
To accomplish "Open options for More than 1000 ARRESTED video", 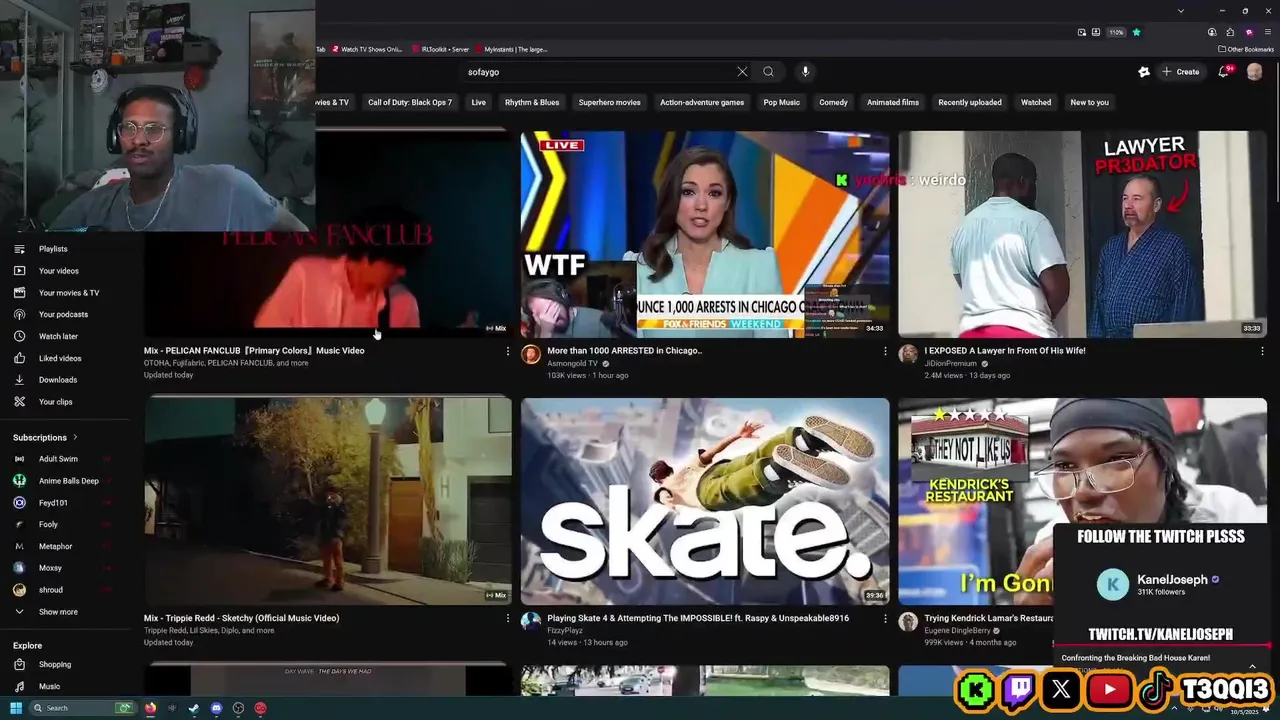I will 885,351.
